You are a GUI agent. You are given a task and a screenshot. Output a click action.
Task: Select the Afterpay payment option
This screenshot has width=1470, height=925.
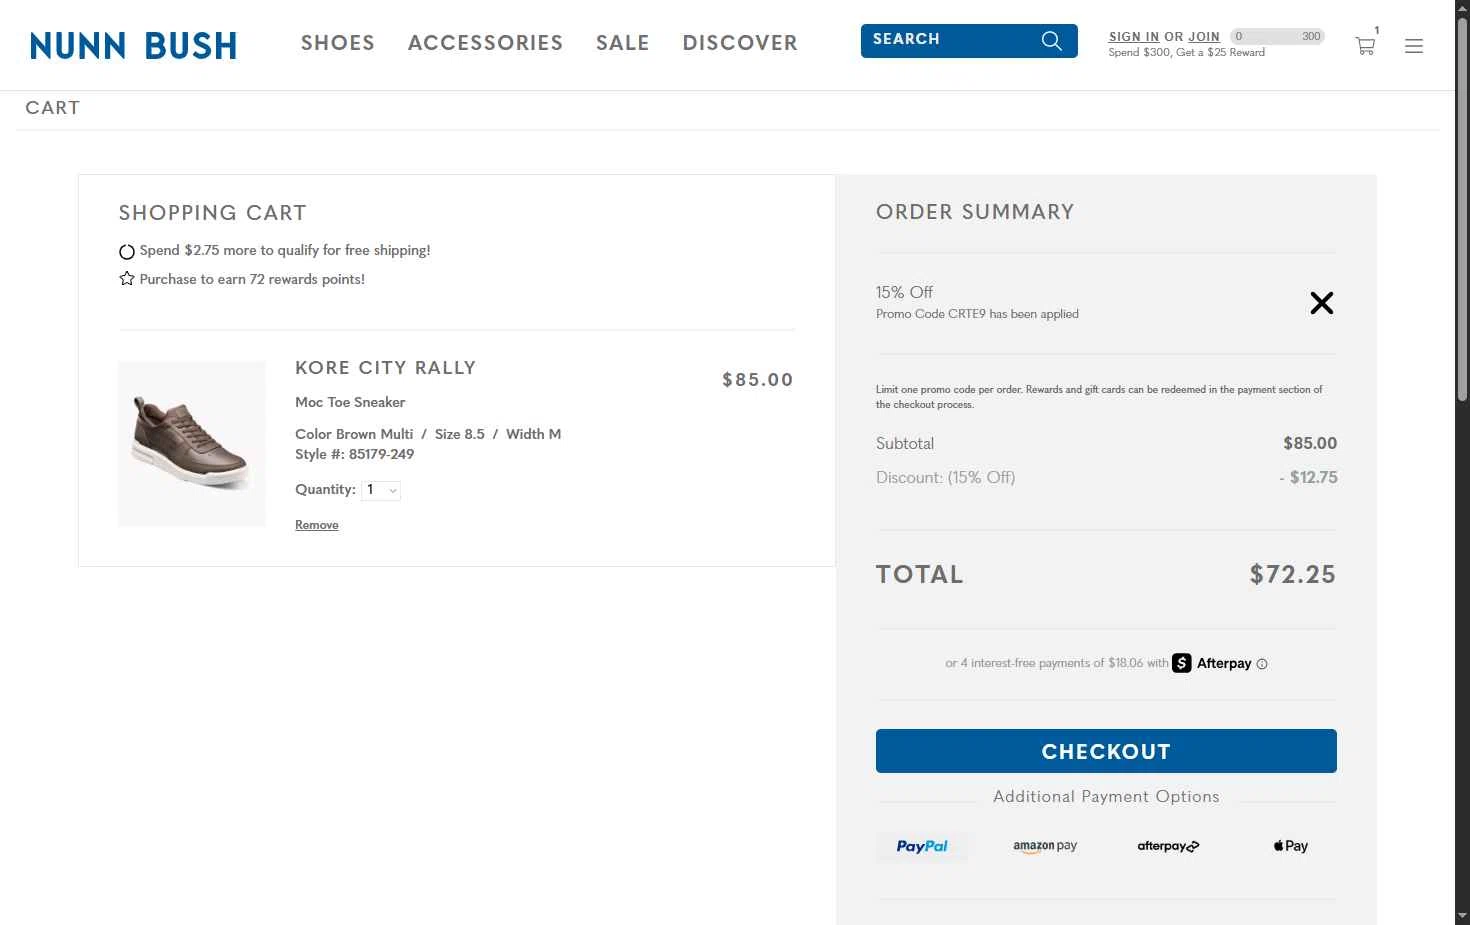tap(1168, 846)
